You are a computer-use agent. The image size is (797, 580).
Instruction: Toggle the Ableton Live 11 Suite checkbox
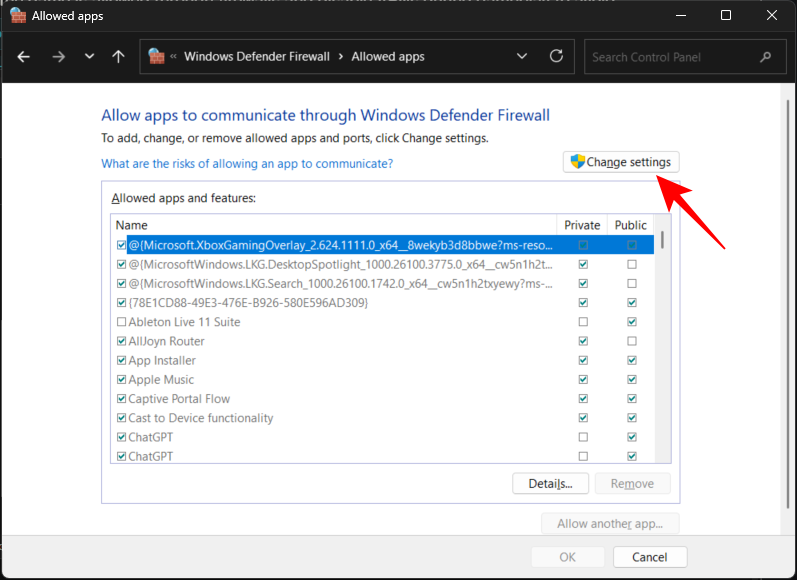(121, 322)
